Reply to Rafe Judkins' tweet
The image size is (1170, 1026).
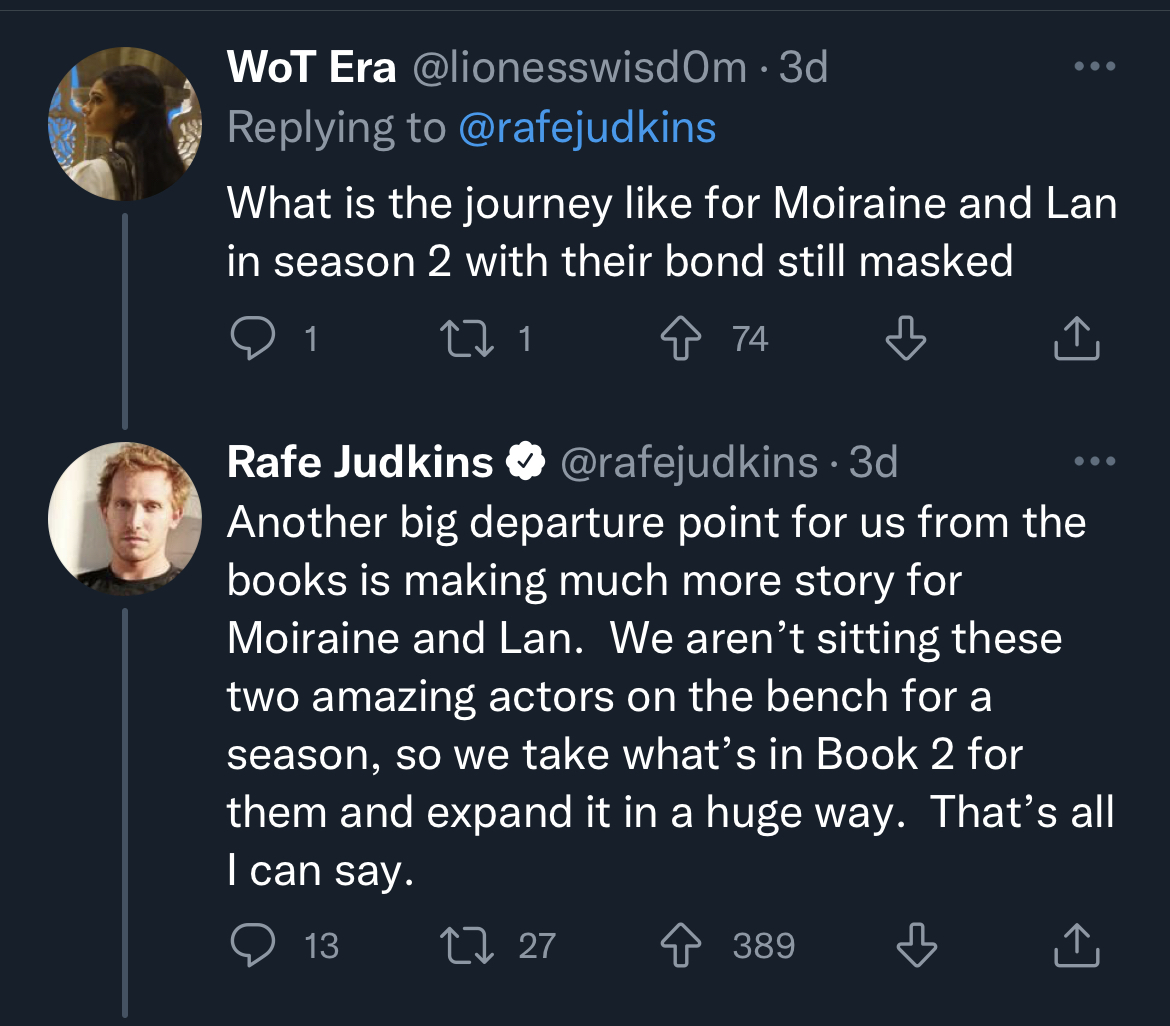tap(252, 945)
